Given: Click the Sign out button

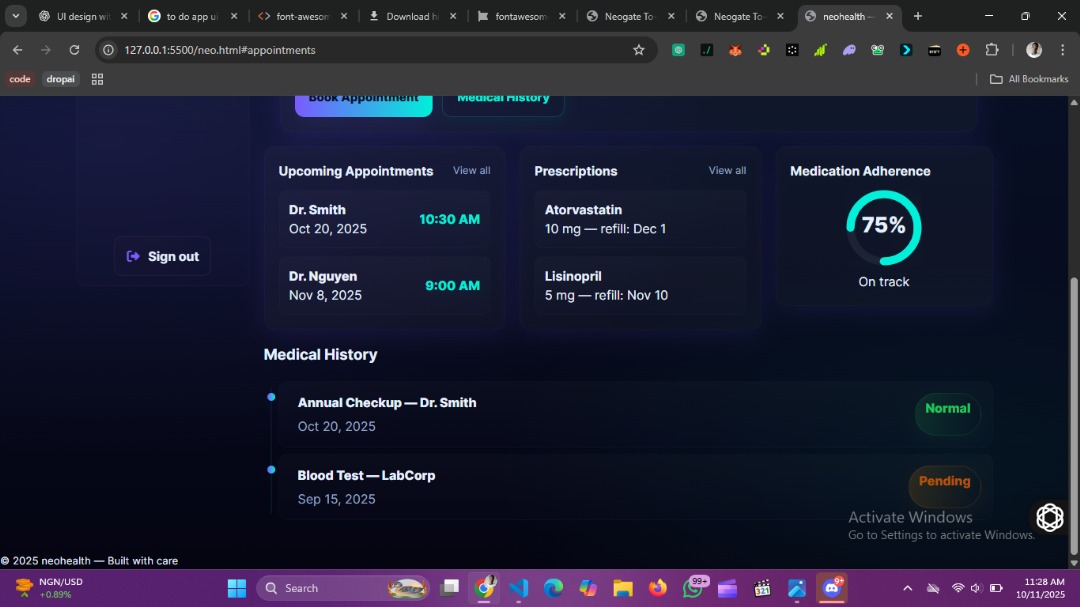Looking at the screenshot, I should pyautogui.click(x=163, y=256).
